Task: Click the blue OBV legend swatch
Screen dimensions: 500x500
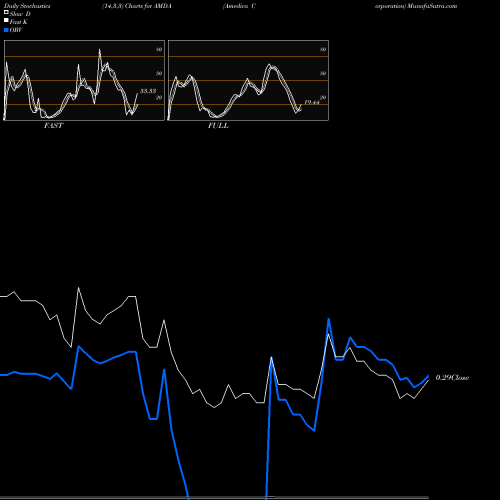Action: tap(6, 30)
